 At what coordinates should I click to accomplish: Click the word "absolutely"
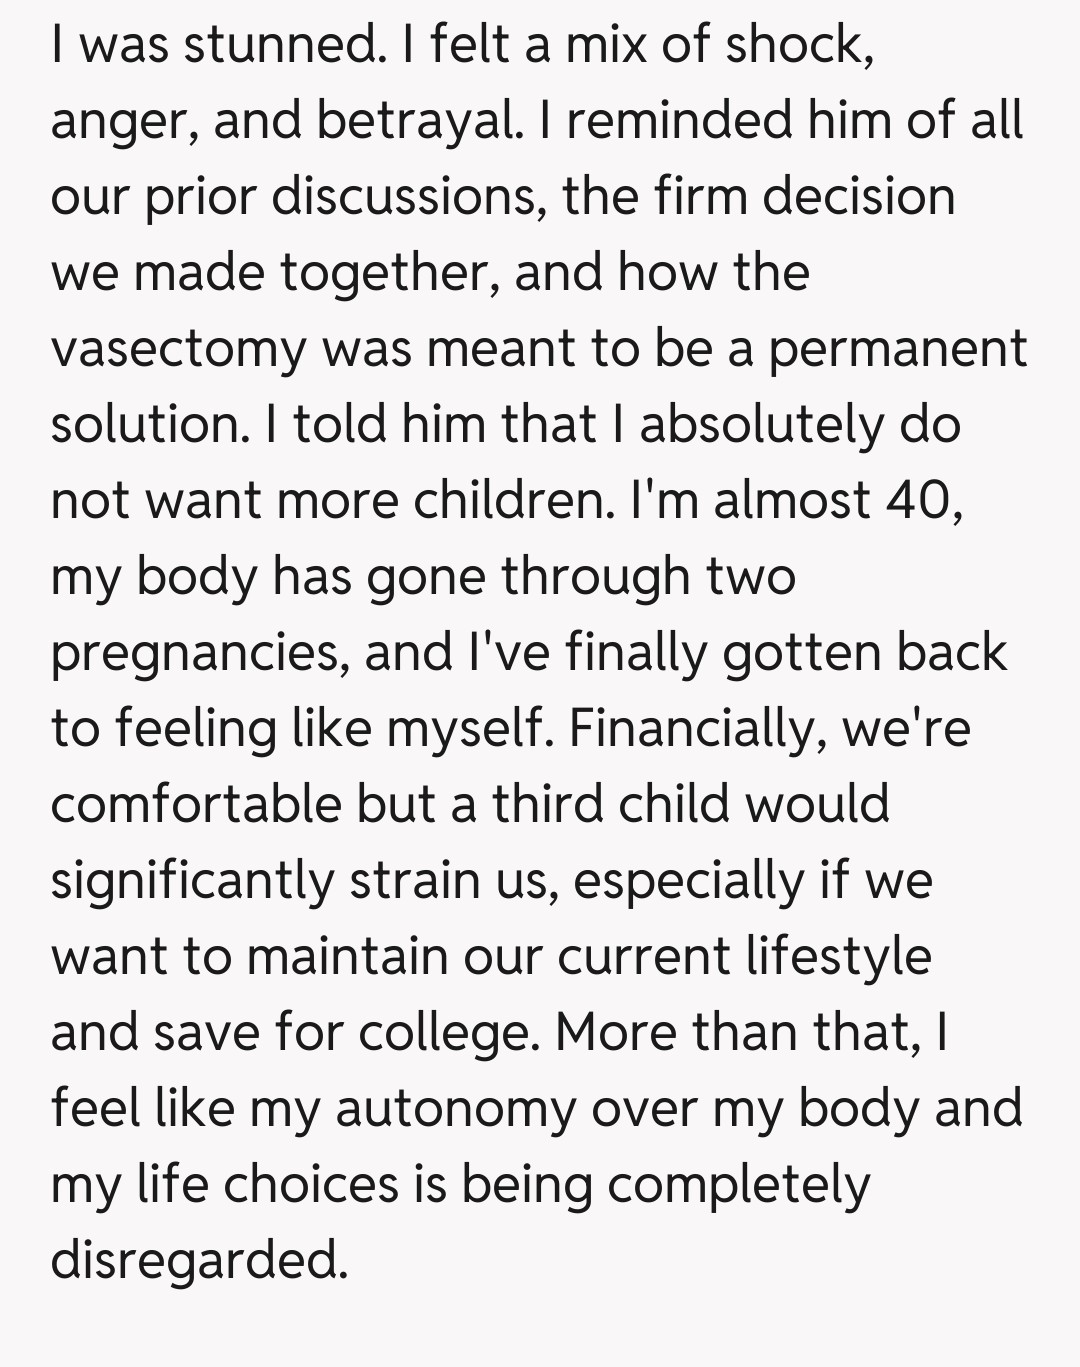(762, 425)
